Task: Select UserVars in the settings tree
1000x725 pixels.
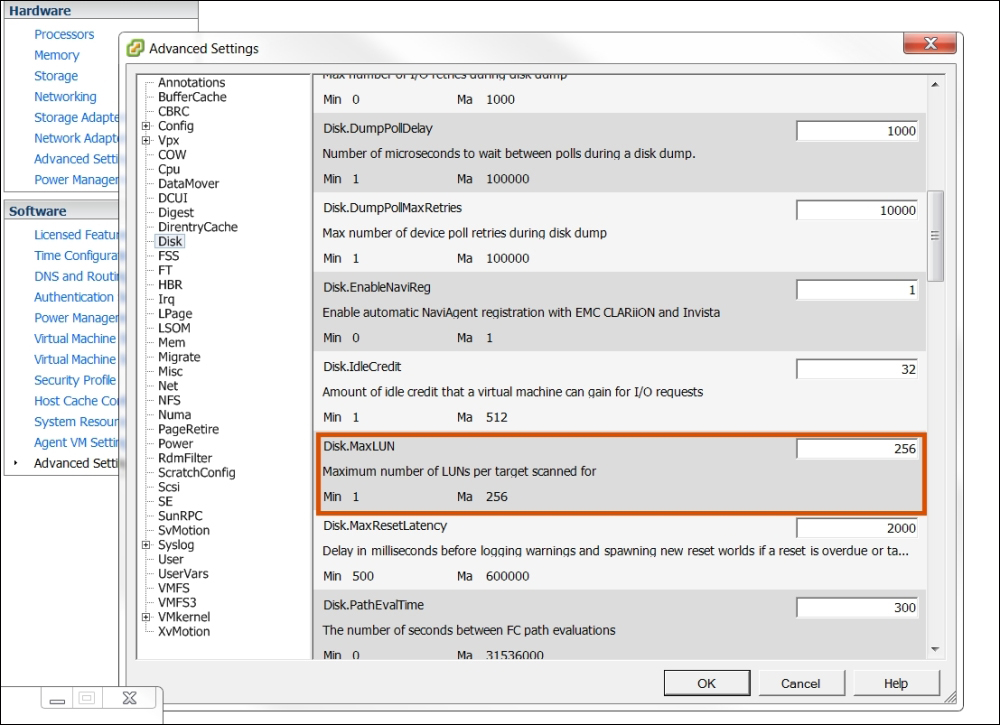Action: point(183,574)
